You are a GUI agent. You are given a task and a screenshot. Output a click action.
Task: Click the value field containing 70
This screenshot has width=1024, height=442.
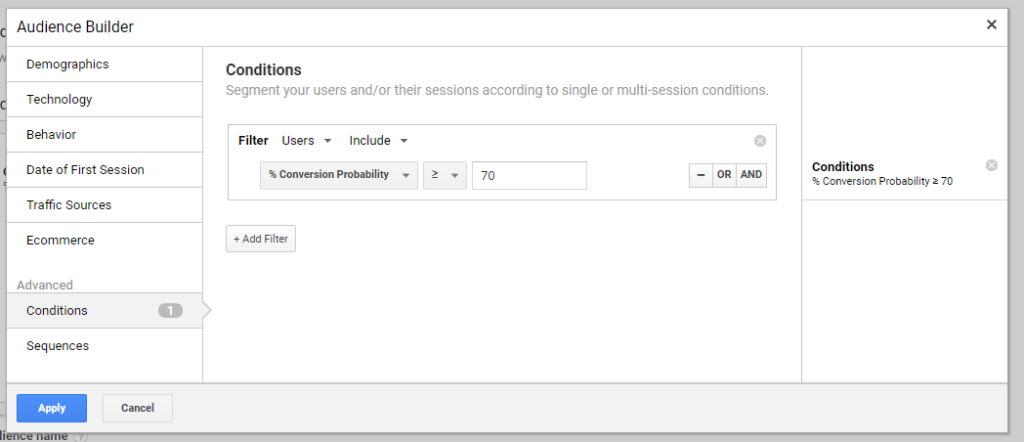(529, 176)
